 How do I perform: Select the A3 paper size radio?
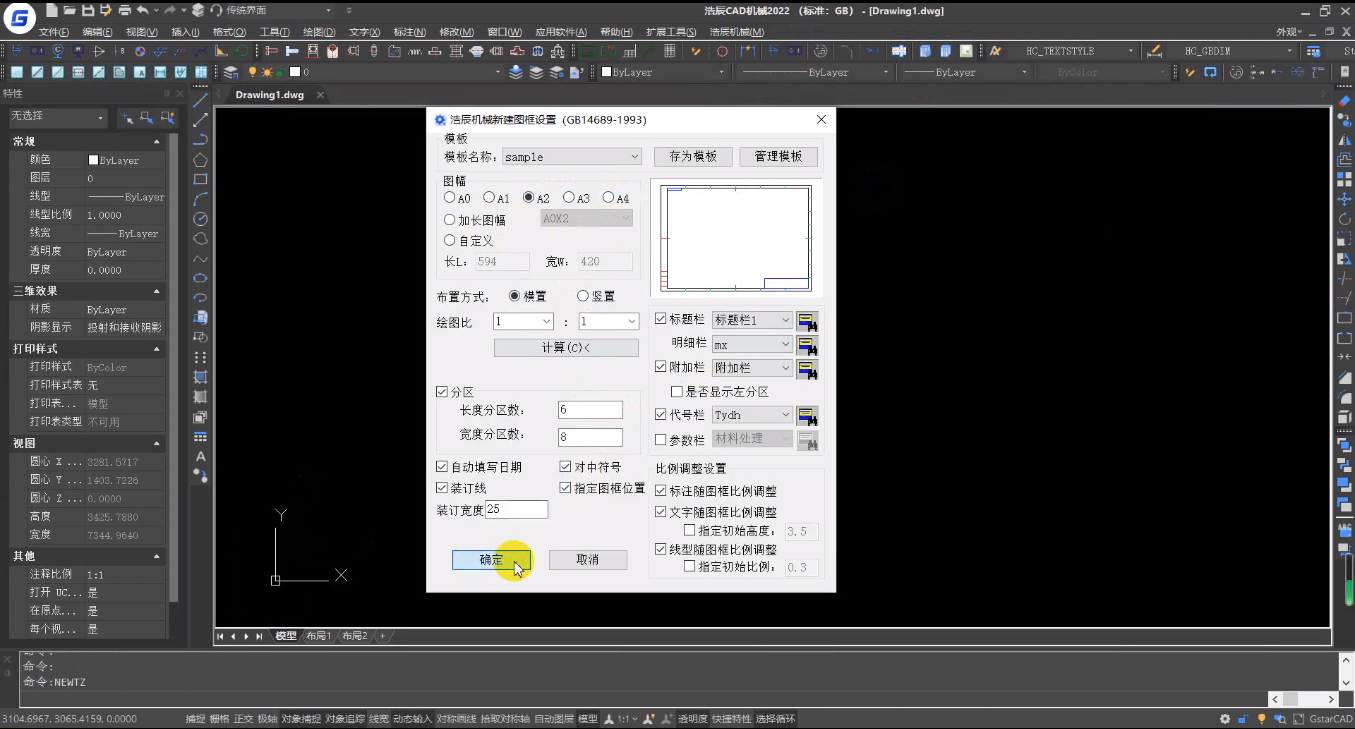[569, 198]
